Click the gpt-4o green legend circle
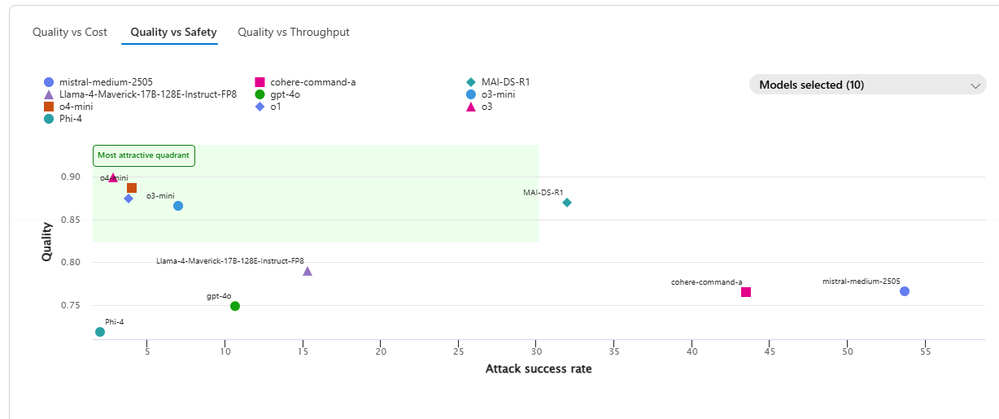Viewport: 999px width, 419px height. [x=259, y=94]
